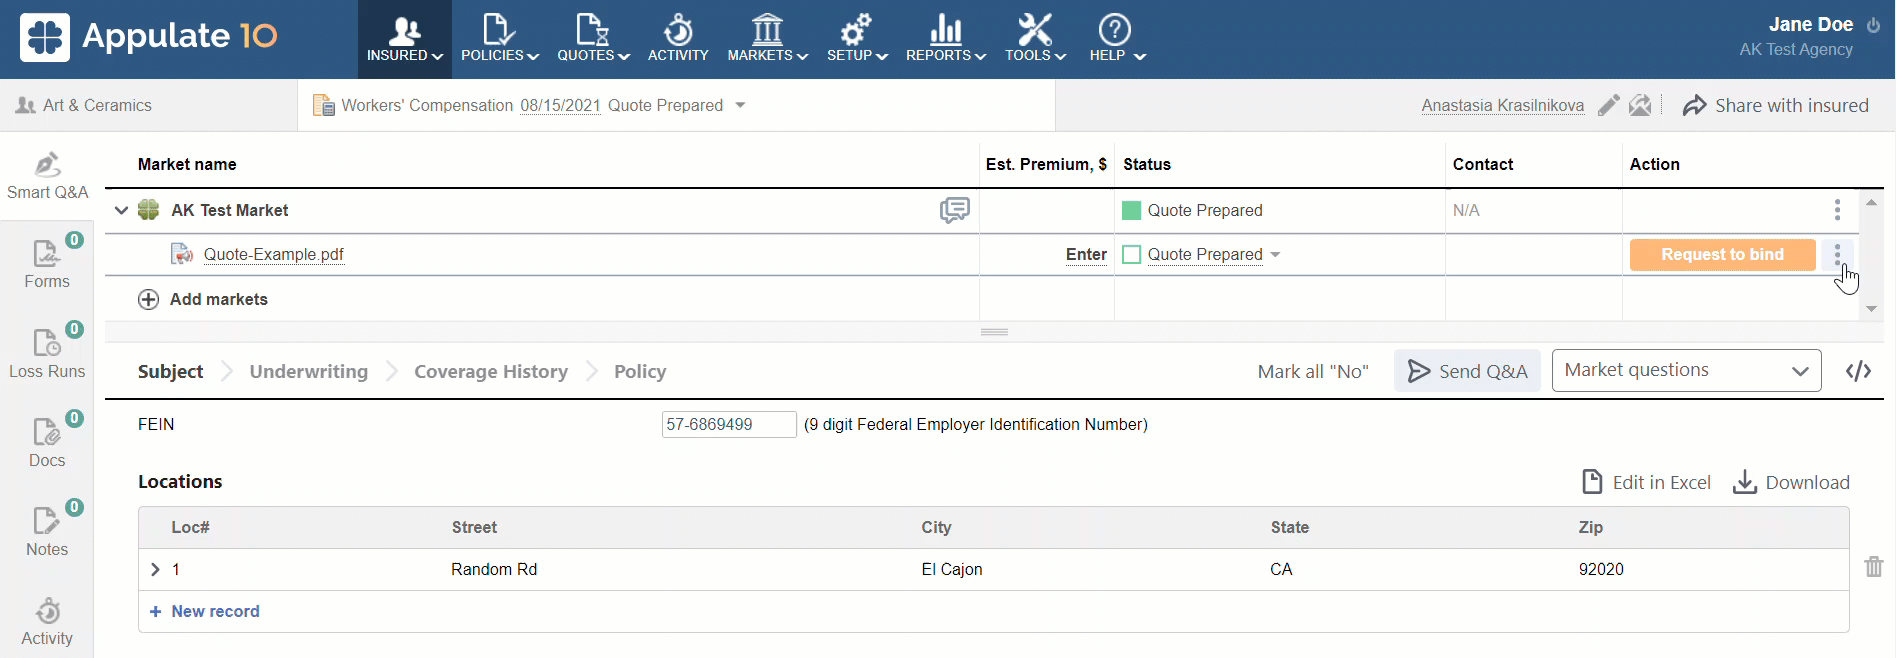Click the Appulate logo icon
The width and height of the screenshot is (1896, 658).
pos(45,38)
